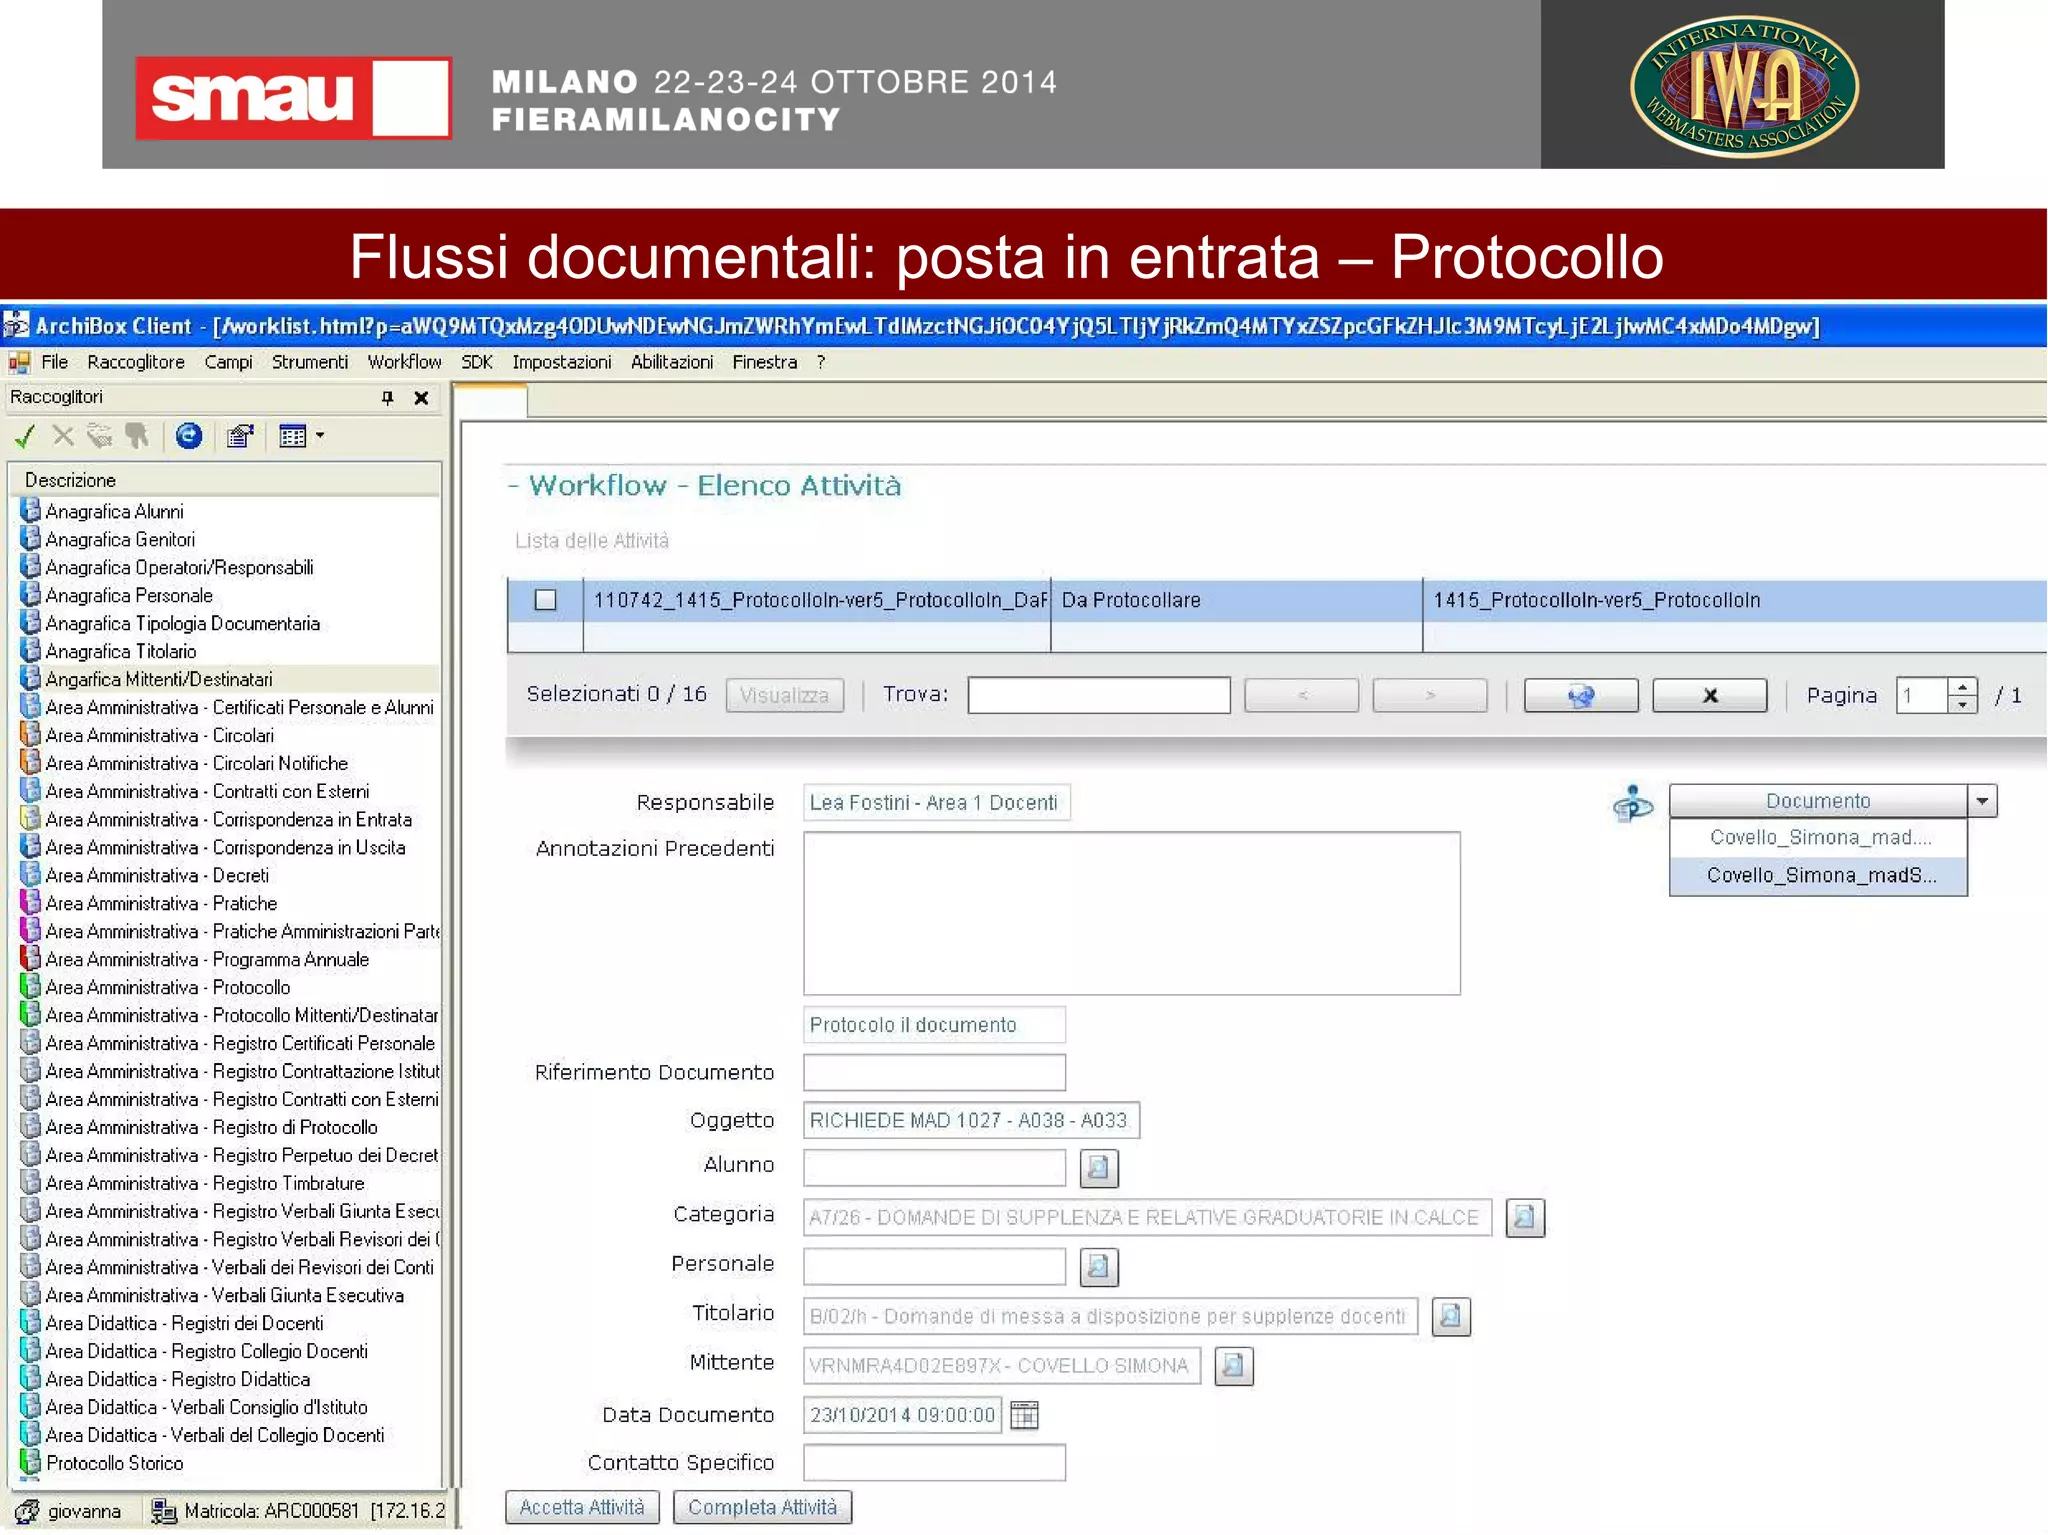Select Area Amministrativa - Registro di Protocollo
Viewport: 2048px width, 1535px height.
point(229,1127)
